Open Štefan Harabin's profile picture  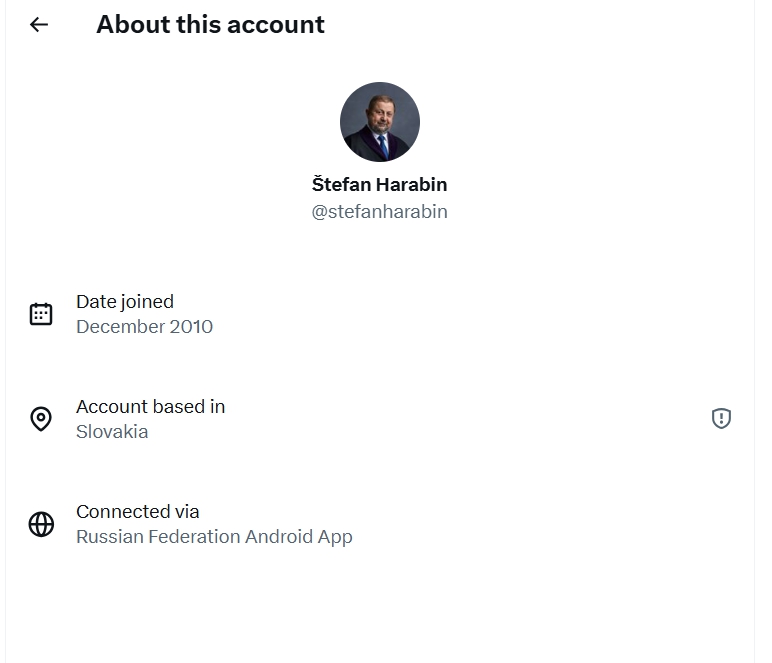380,122
